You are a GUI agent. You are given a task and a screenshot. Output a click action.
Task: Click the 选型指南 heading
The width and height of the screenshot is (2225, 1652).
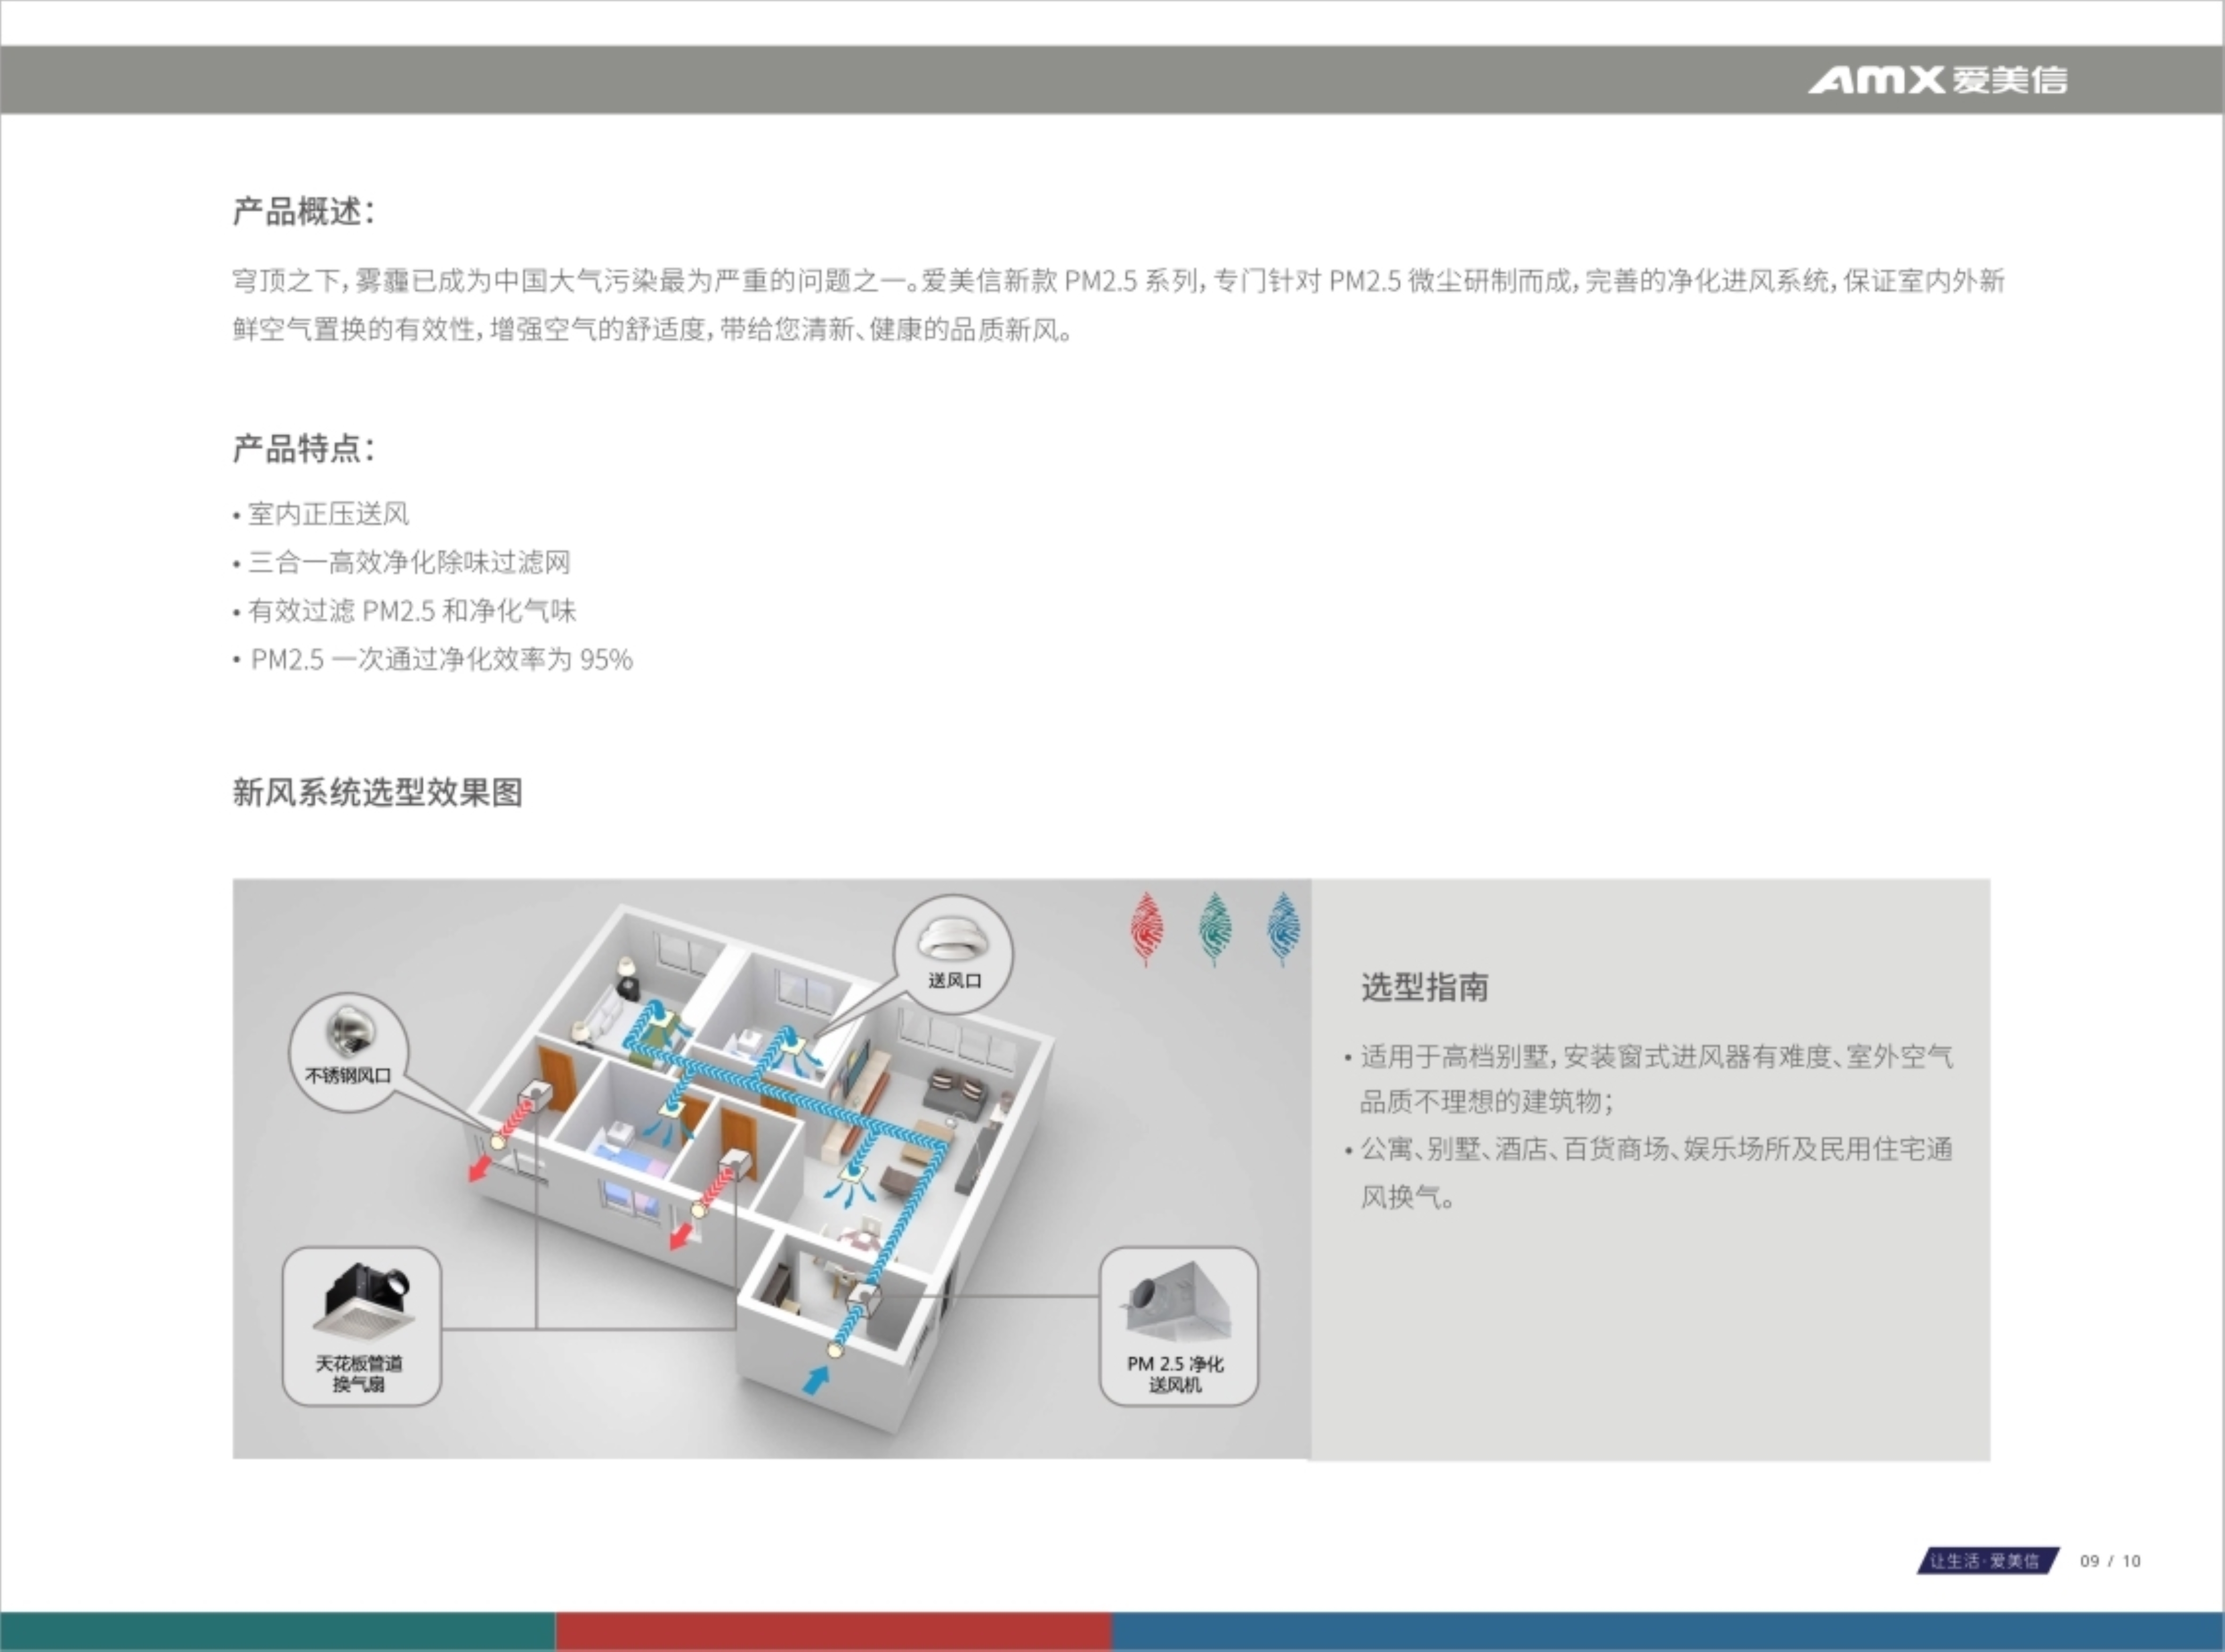point(1424,987)
